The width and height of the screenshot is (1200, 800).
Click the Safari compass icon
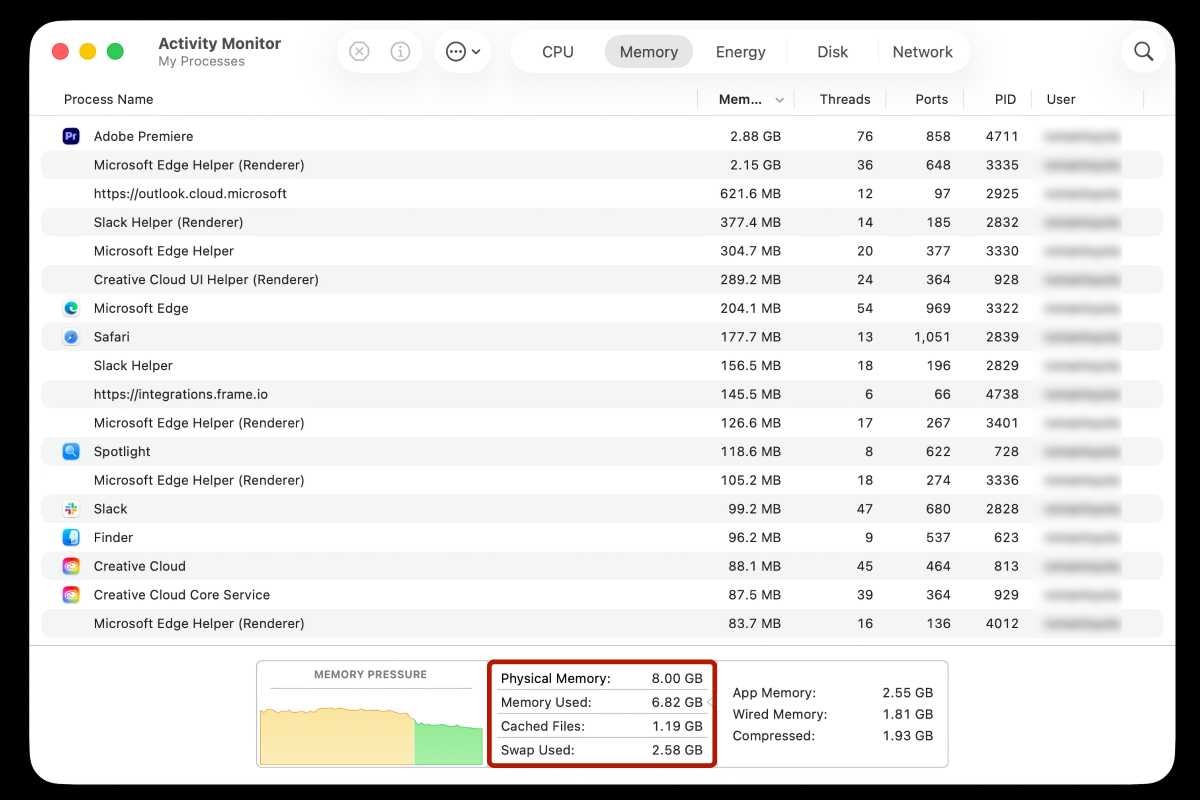(x=70, y=337)
